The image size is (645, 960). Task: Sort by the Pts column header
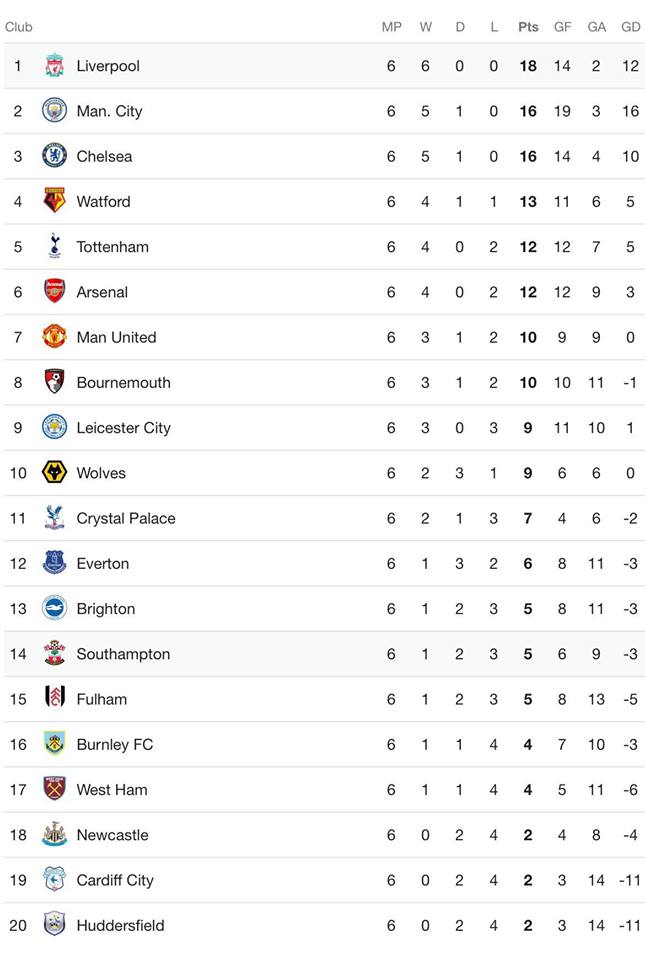tap(528, 27)
